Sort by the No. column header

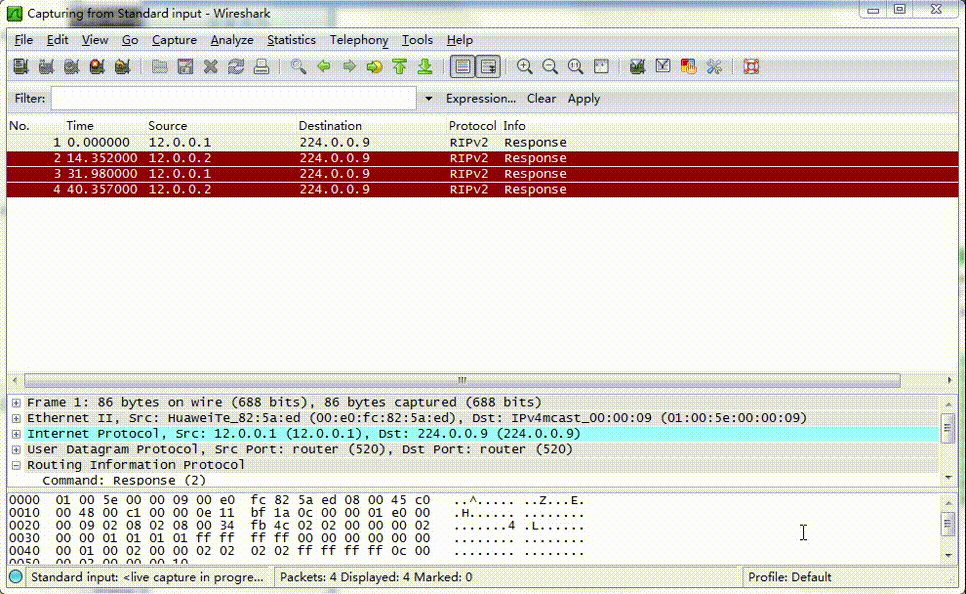tap(19, 126)
